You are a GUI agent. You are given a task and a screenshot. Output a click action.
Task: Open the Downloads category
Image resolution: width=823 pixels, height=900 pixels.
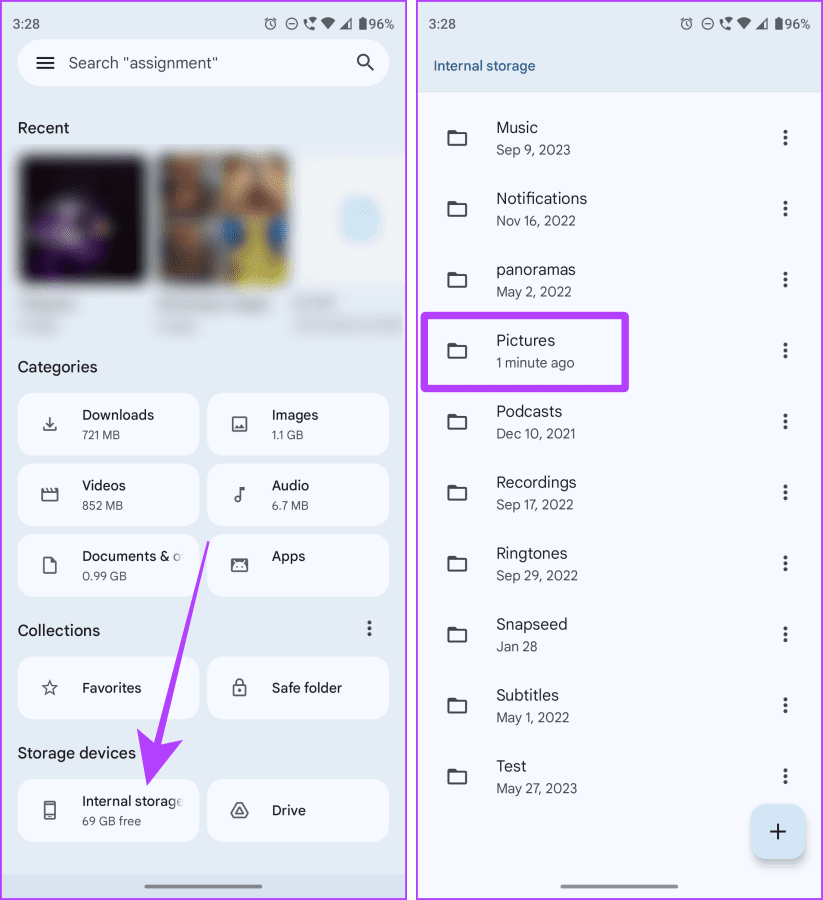click(x=108, y=424)
